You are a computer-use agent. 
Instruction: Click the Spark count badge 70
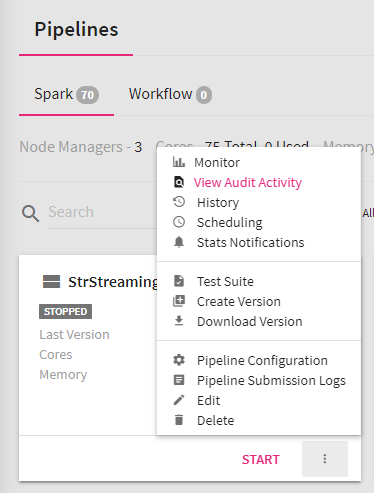87,95
